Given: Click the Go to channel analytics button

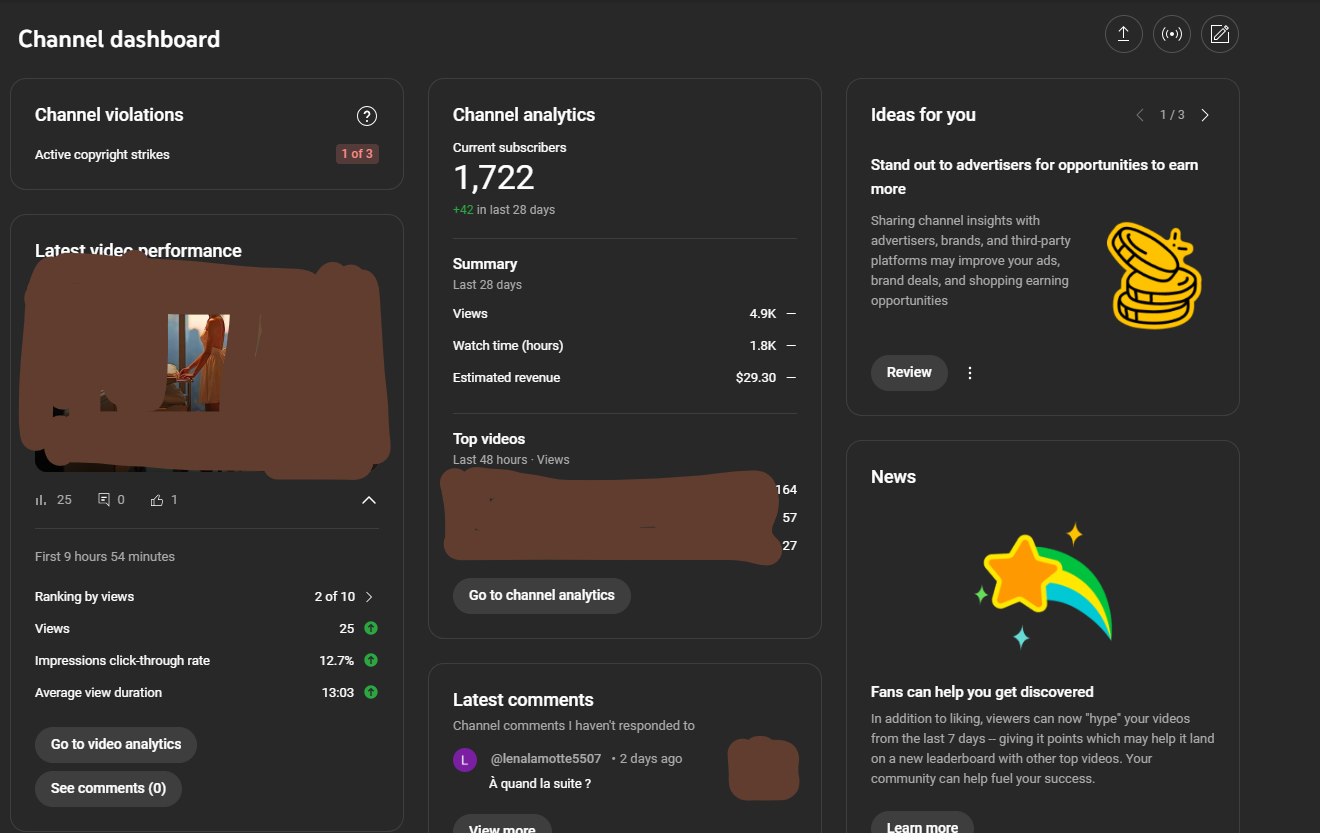Looking at the screenshot, I should point(542,595).
